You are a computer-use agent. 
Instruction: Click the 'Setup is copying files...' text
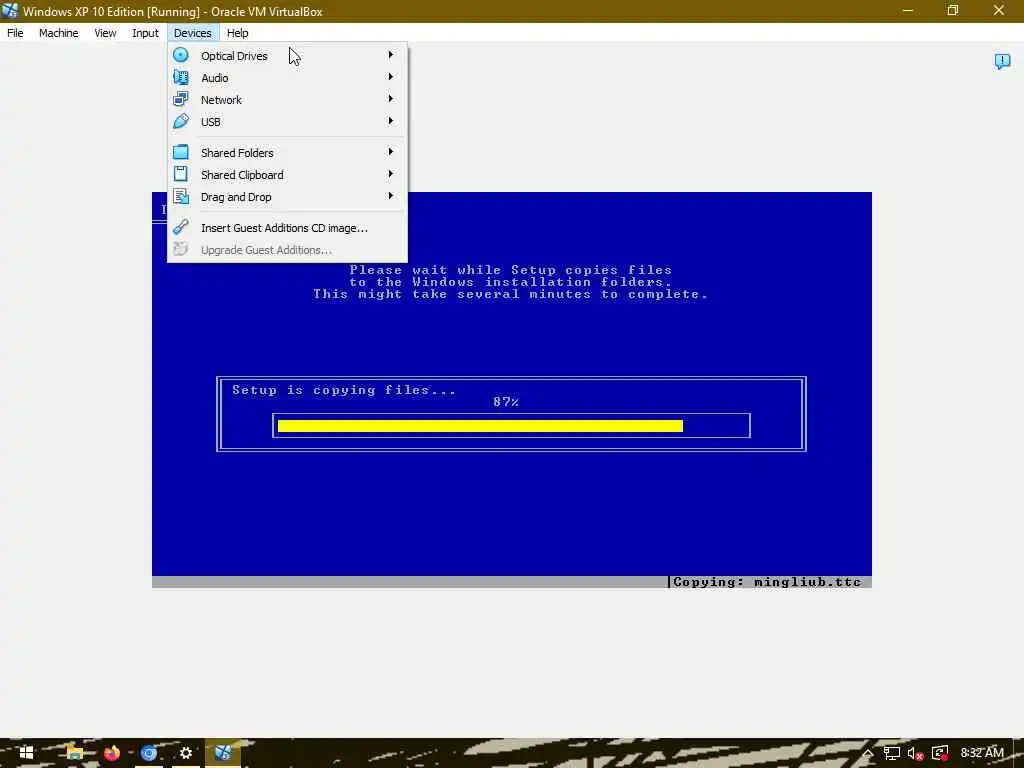pyautogui.click(x=344, y=390)
